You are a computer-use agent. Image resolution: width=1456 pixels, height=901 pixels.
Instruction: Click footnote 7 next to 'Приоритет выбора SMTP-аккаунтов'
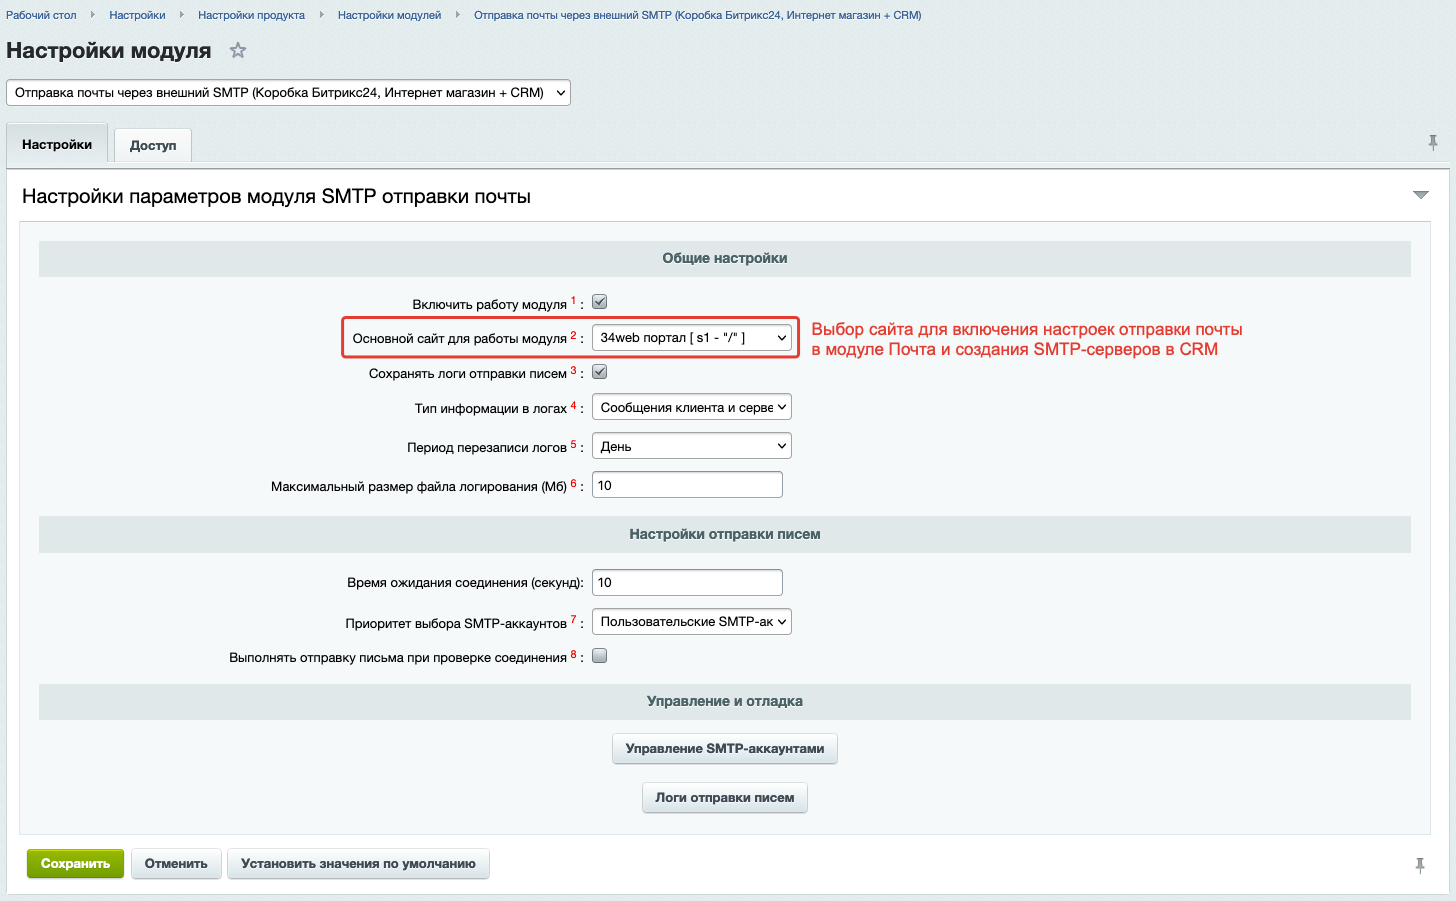click(573, 619)
